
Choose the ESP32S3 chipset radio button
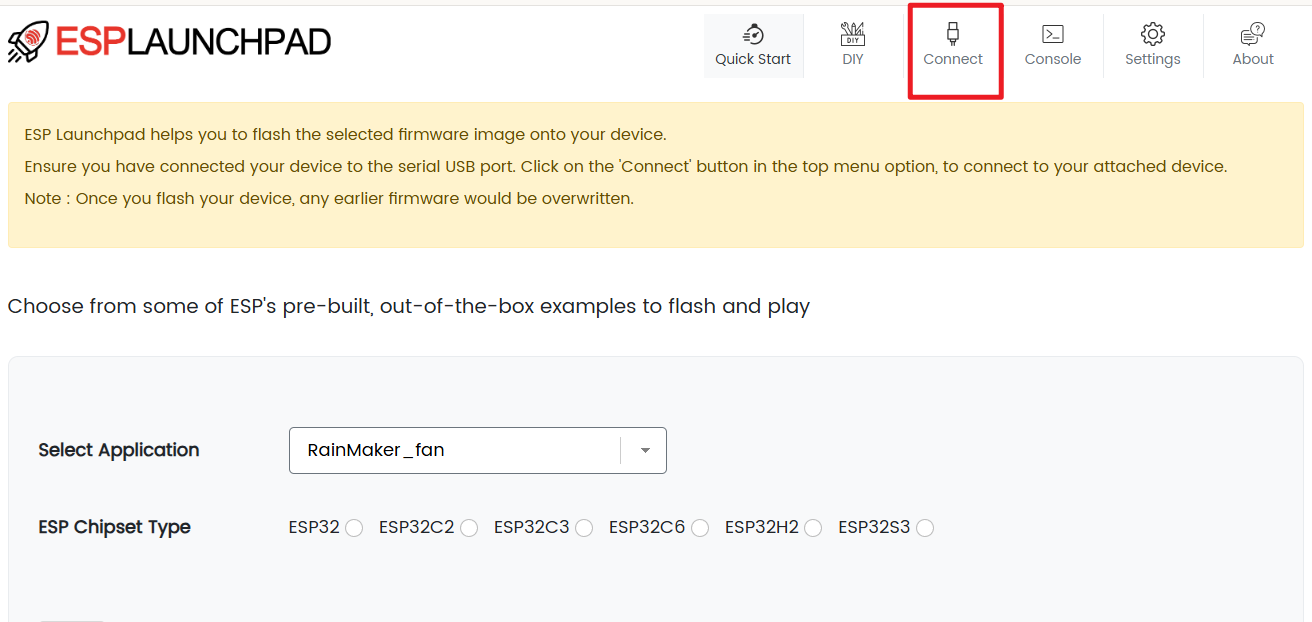(x=925, y=528)
